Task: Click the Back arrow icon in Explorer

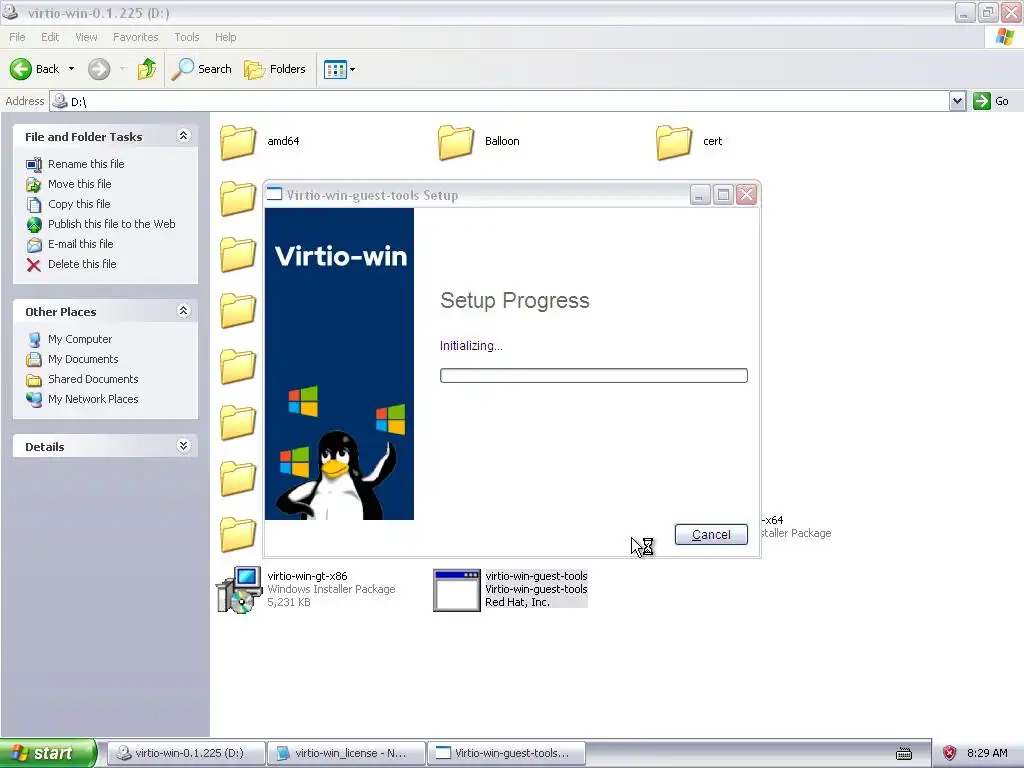Action: pyautogui.click(x=20, y=69)
